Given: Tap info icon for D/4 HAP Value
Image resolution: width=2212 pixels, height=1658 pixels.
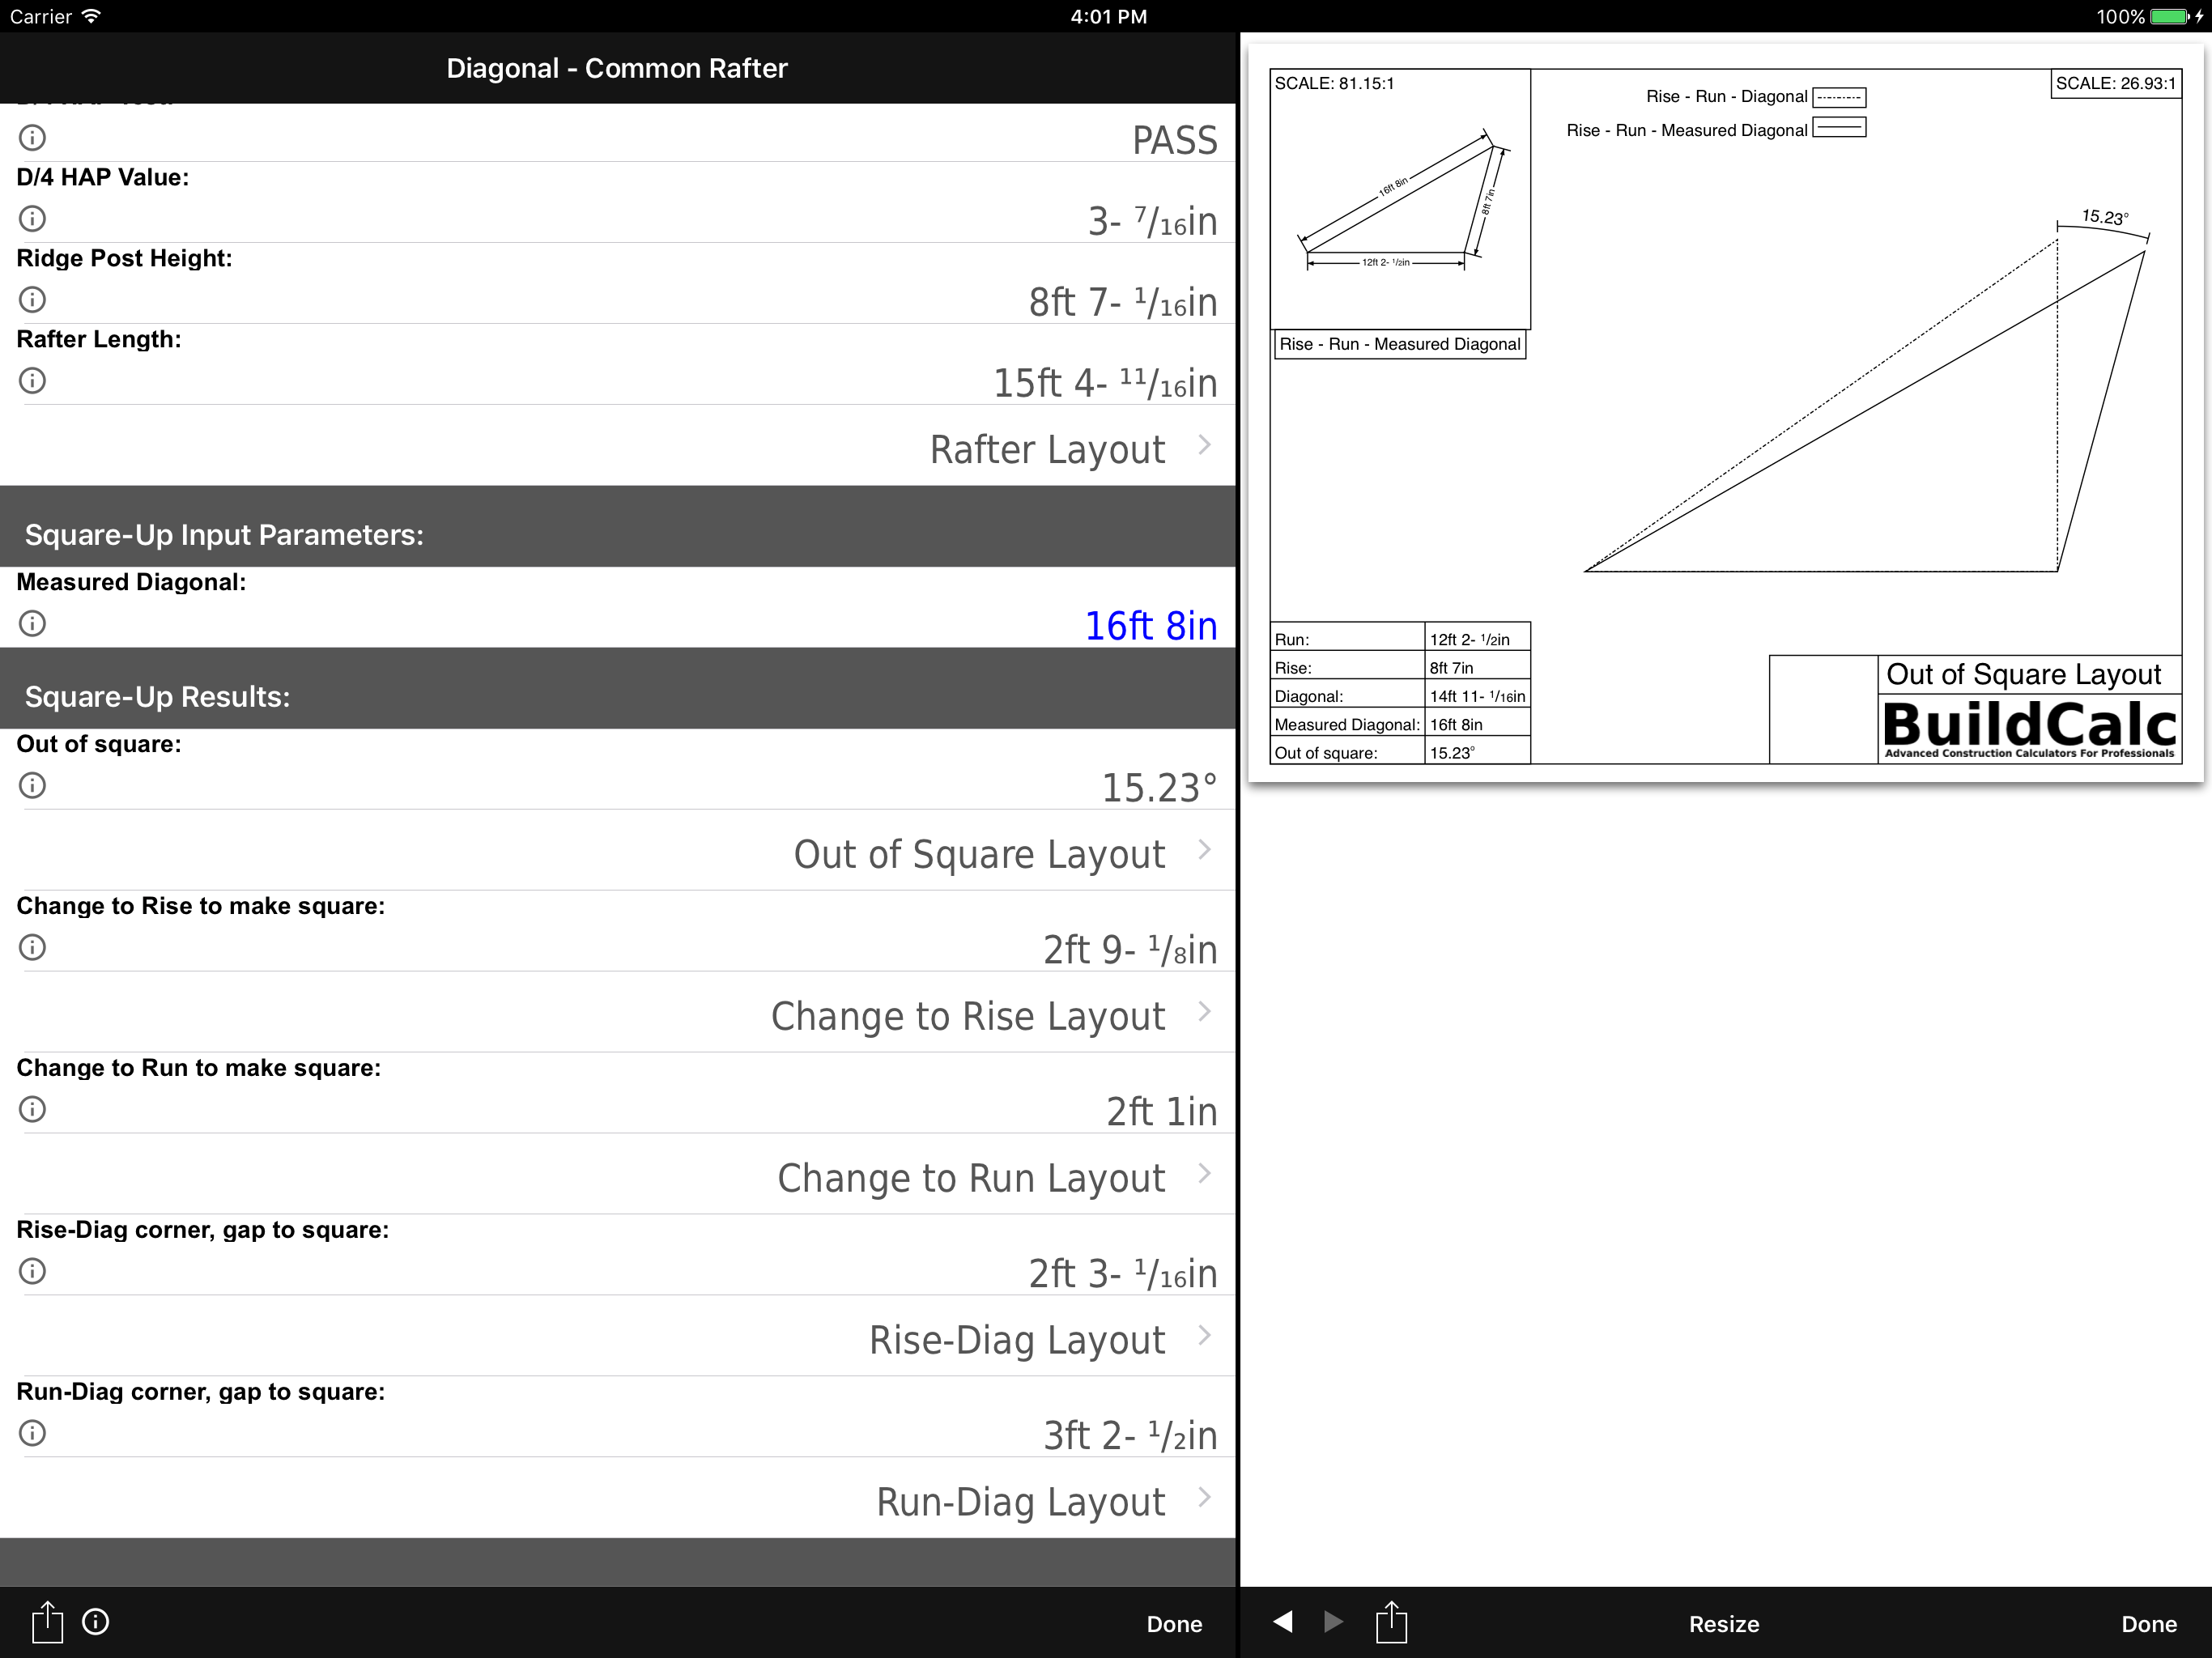Looking at the screenshot, I should pos(32,218).
